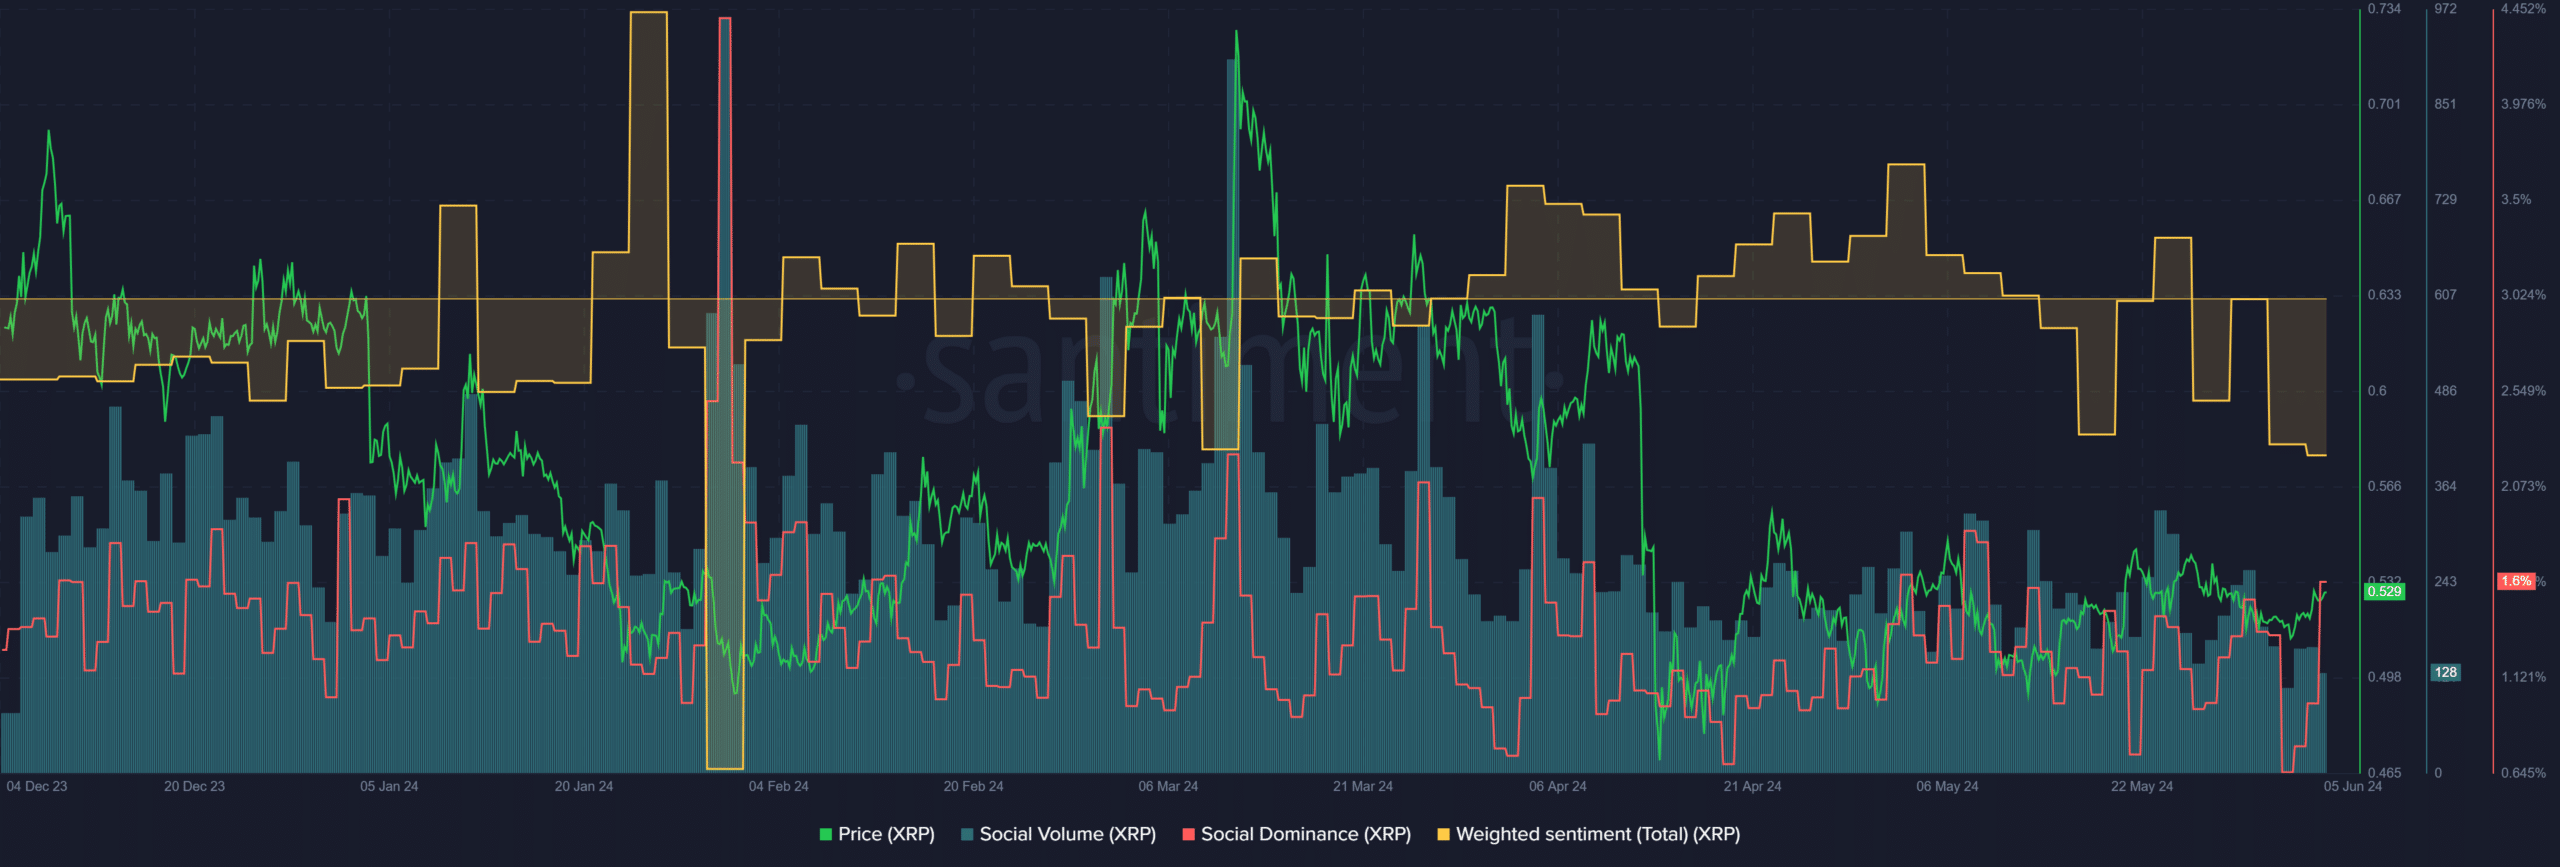The width and height of the screenshot is (2560, 867).
Task: Click the green 0.529 current price tag
Action: point(2384,591)
